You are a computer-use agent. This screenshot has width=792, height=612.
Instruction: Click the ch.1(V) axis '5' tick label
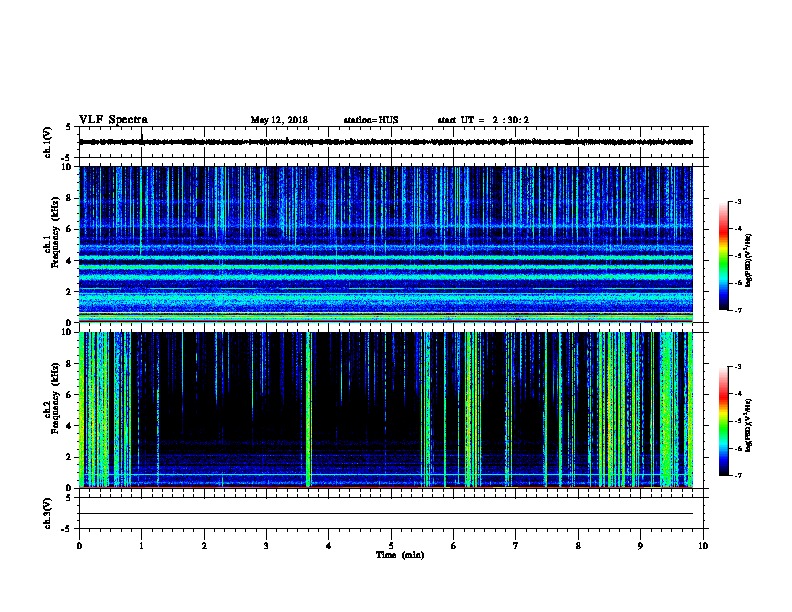click(69, 127)
